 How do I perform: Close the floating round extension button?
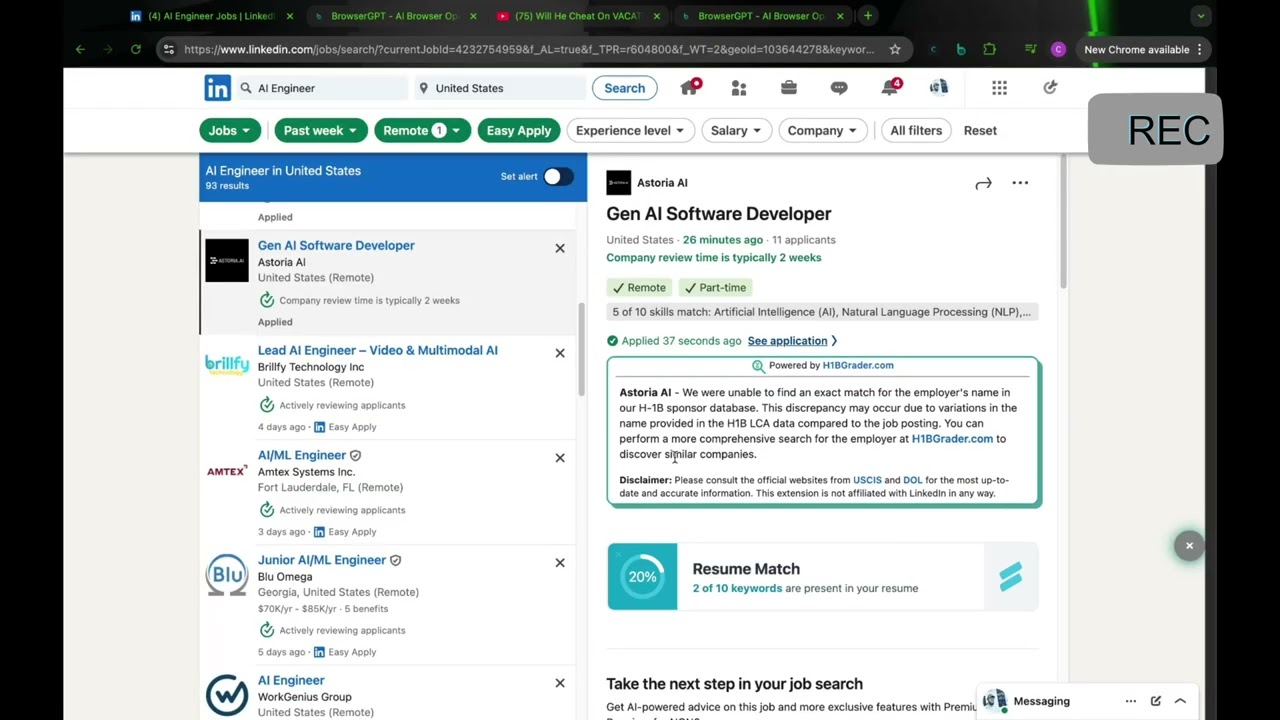[x=1189, y=546]
